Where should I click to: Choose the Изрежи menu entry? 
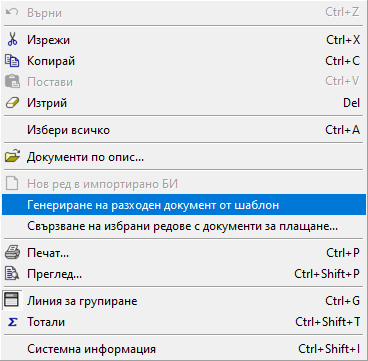pos(184,40)
